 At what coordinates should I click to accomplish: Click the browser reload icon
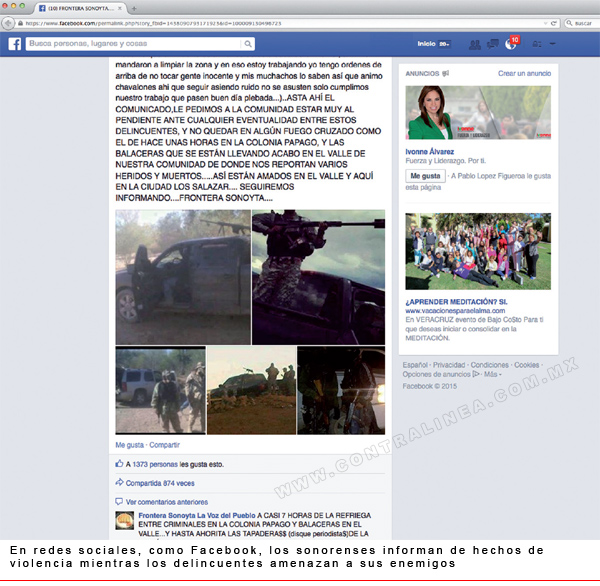point(553,23)
